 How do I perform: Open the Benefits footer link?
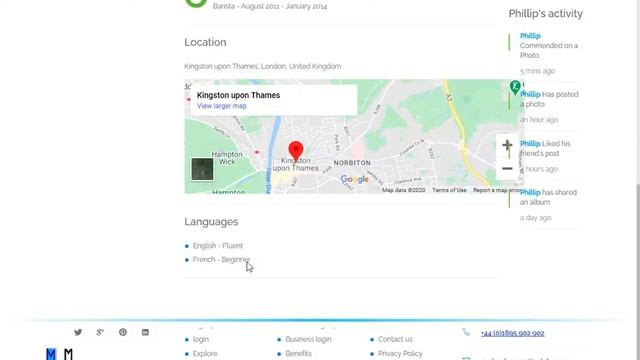[x=298, y=353]
